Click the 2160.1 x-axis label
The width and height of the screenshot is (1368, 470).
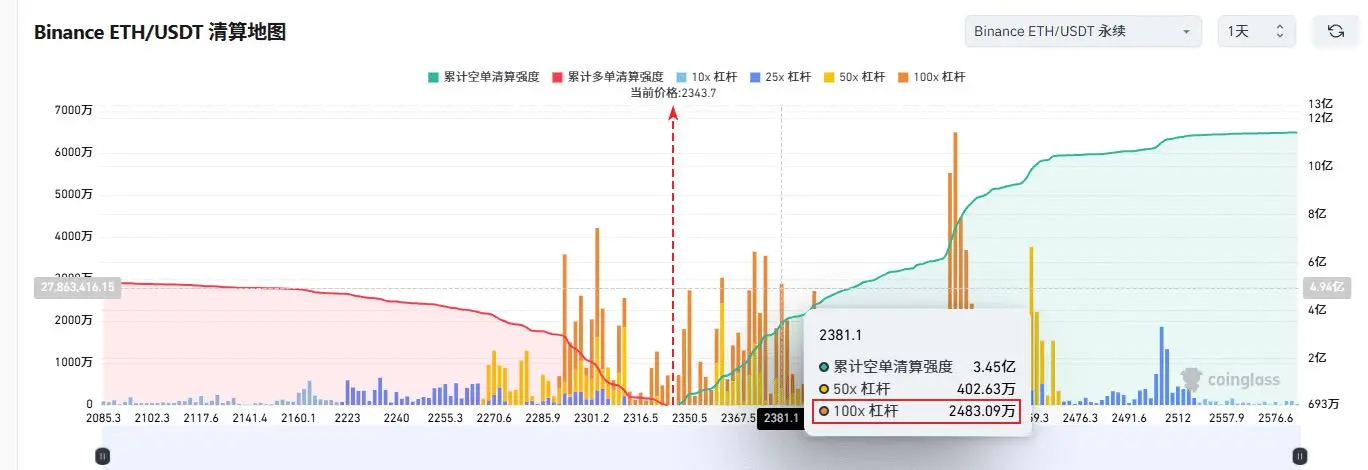[299, 419]
